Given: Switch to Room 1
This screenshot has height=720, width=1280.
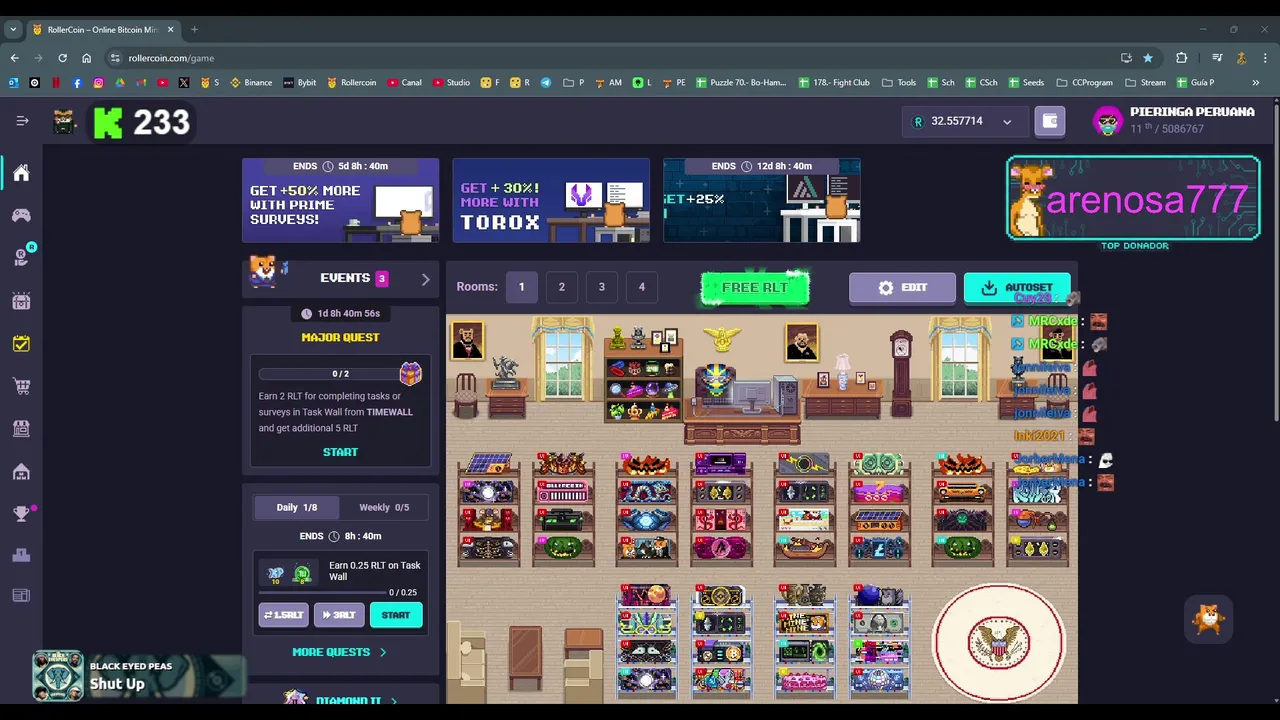Looking at the screenshot, I should click(521, 287).
